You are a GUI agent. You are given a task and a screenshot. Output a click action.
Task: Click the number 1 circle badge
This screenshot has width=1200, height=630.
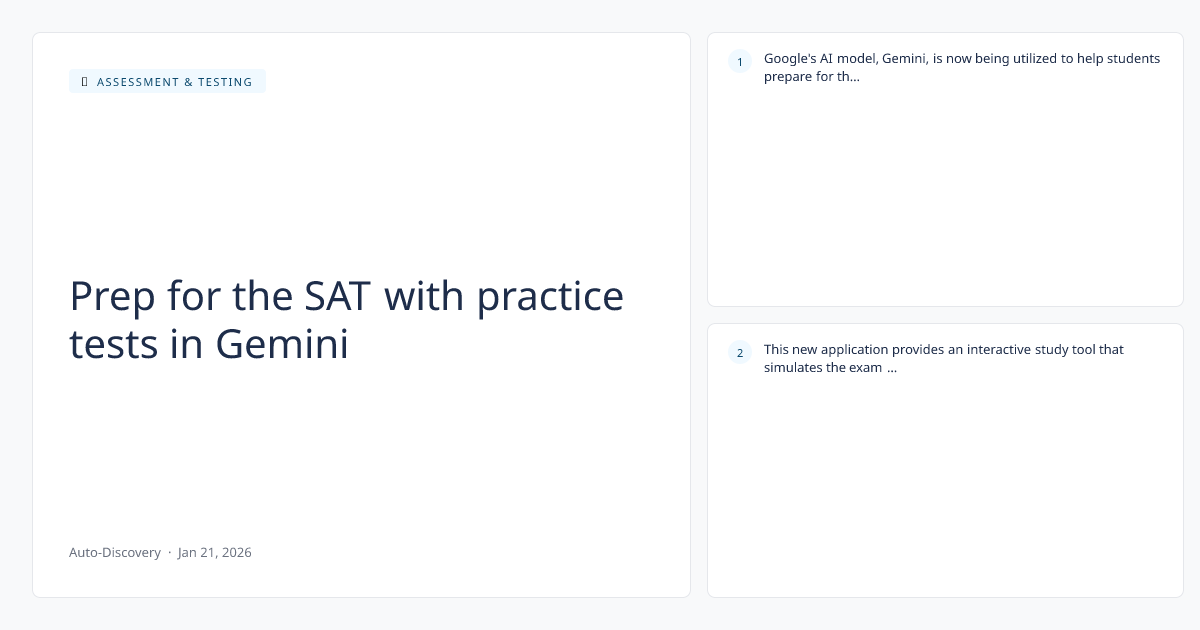[x=740, y=62]
